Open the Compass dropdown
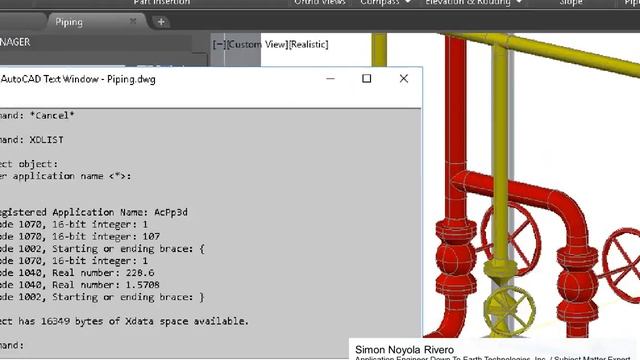 (x=385, y=2)
